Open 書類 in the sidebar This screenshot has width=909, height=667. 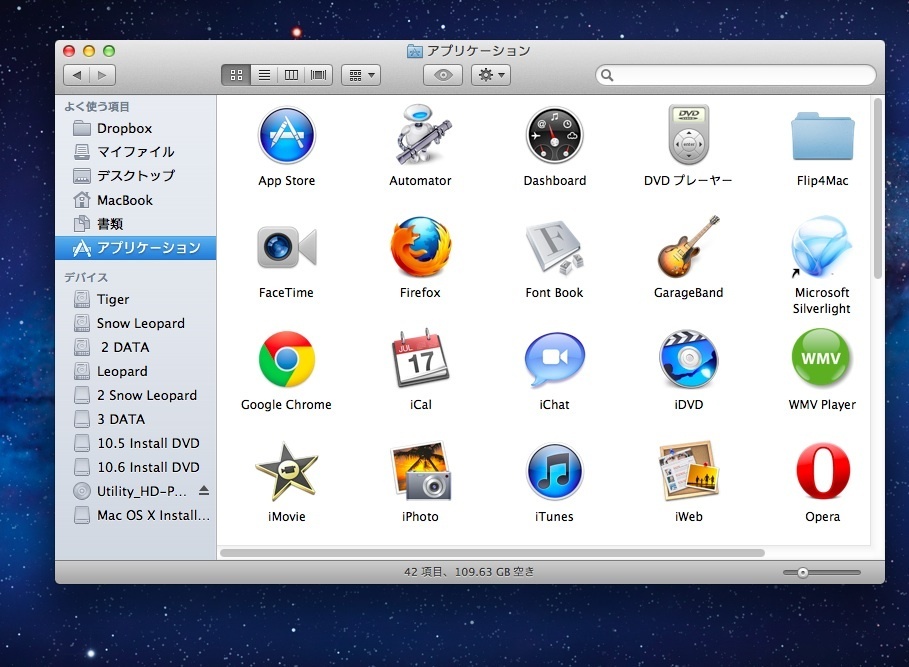(136, 224)
